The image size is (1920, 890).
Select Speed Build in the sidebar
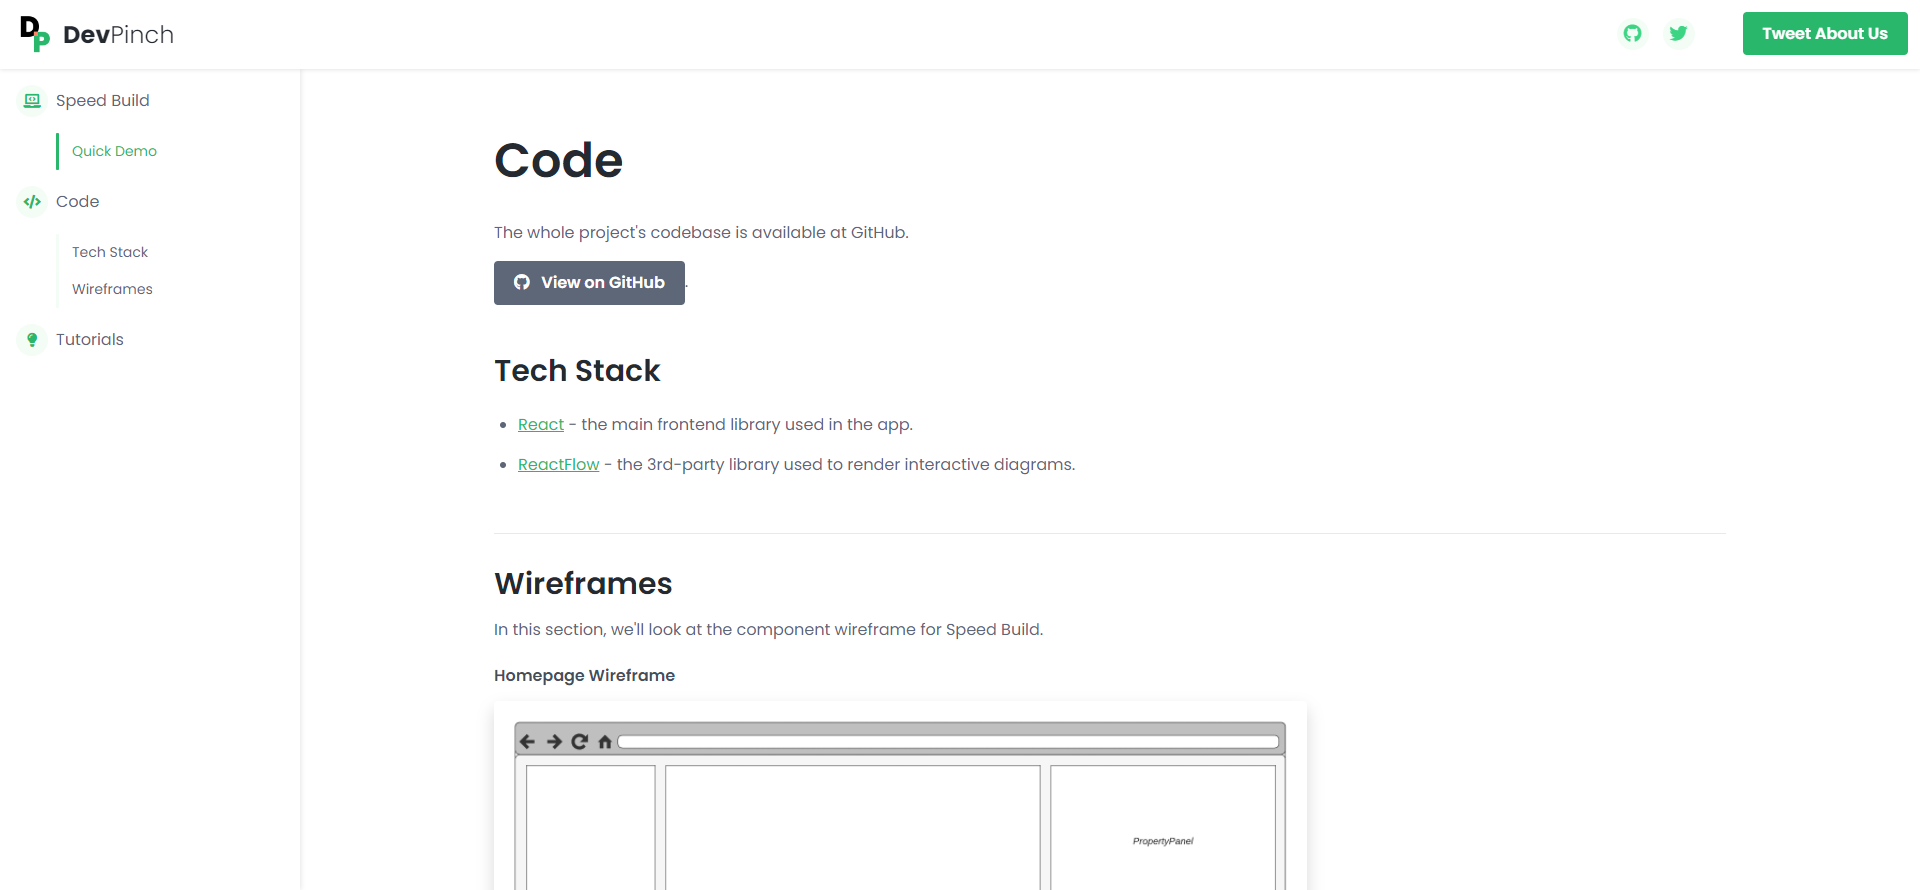(x=103, y=100)
